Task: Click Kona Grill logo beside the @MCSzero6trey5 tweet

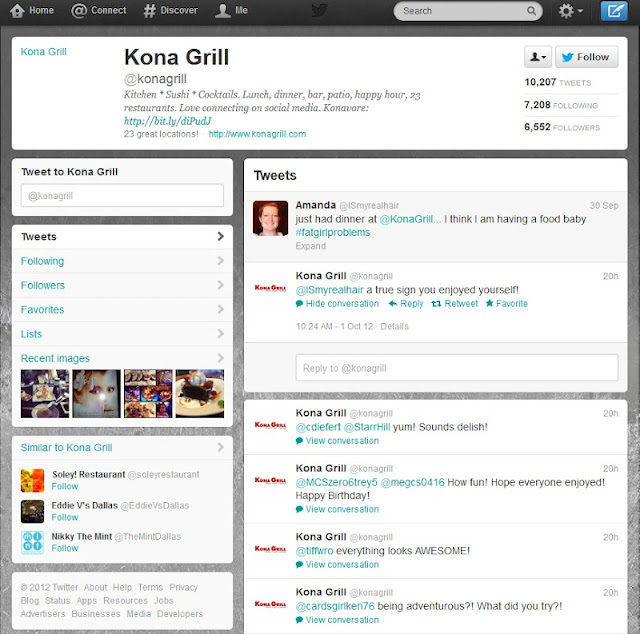Action: tap(270, 480)
